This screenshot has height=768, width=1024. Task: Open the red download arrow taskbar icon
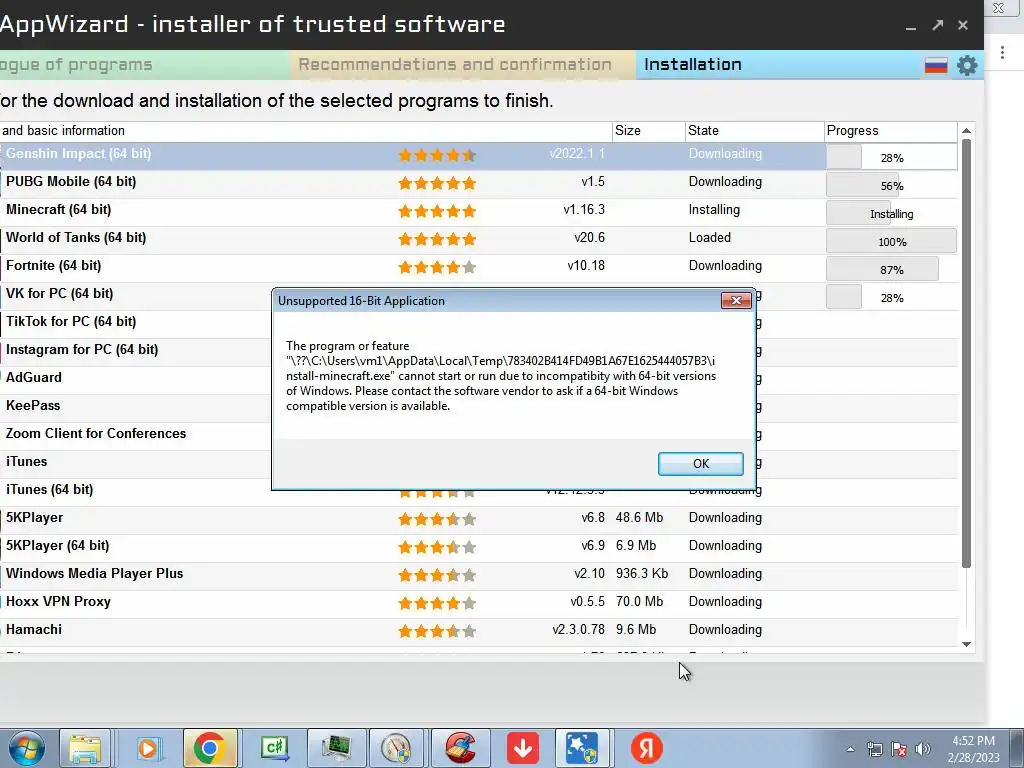pyautogui.click(x=523, y=748)
